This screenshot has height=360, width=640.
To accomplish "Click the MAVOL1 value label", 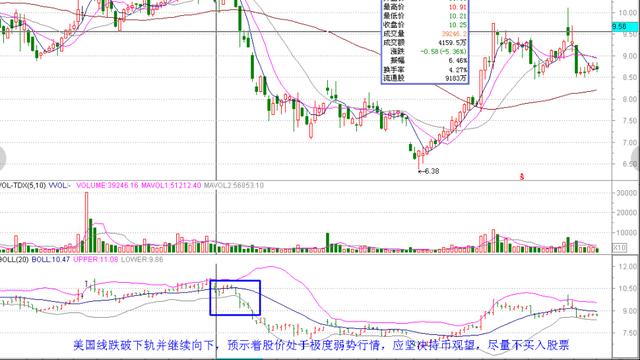I will tap(171, 185).
